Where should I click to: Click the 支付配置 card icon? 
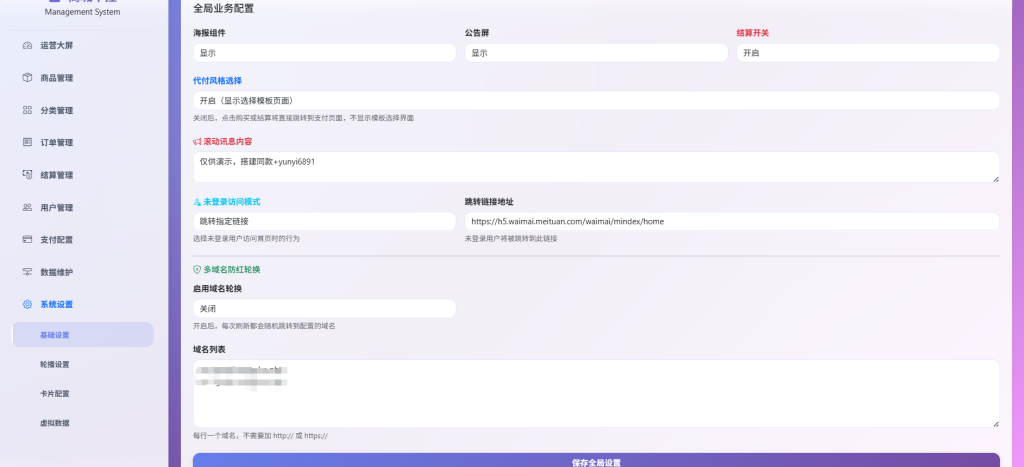coord(27,240)
